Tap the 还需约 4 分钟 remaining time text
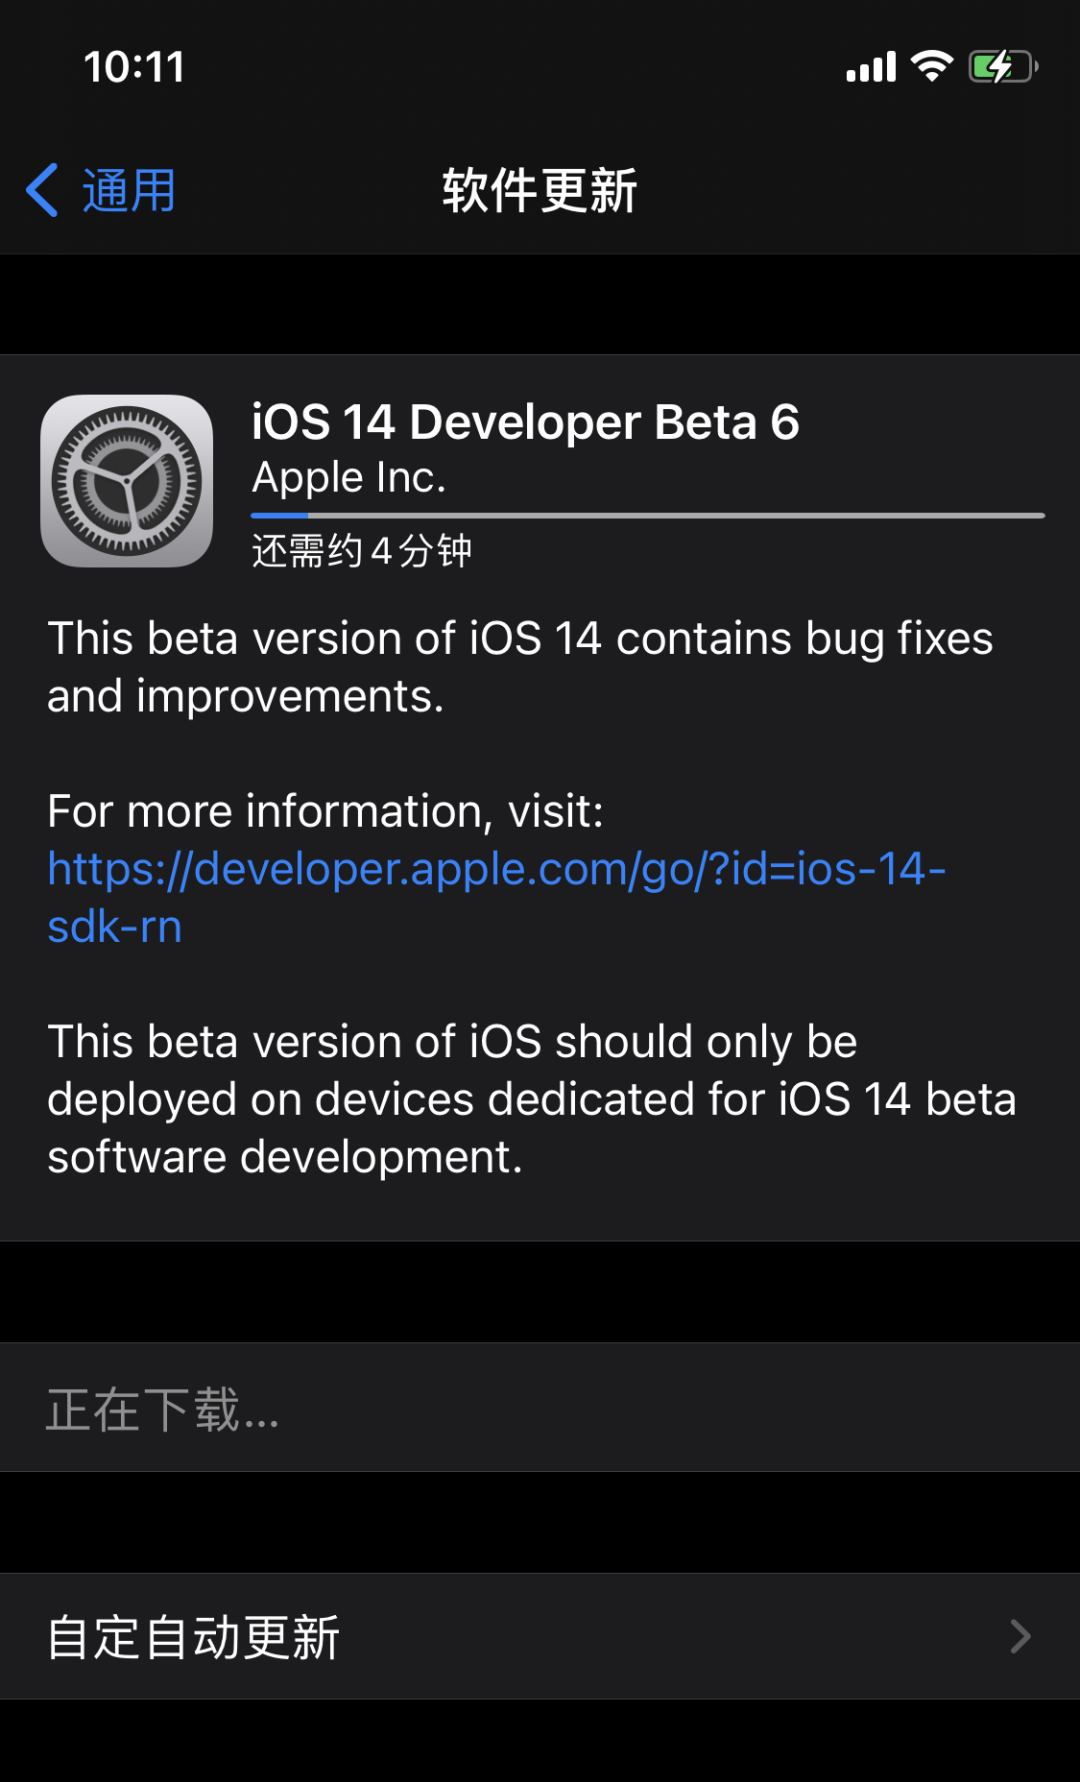Viewport: 1080px width, 1782px height. point(361,551)
